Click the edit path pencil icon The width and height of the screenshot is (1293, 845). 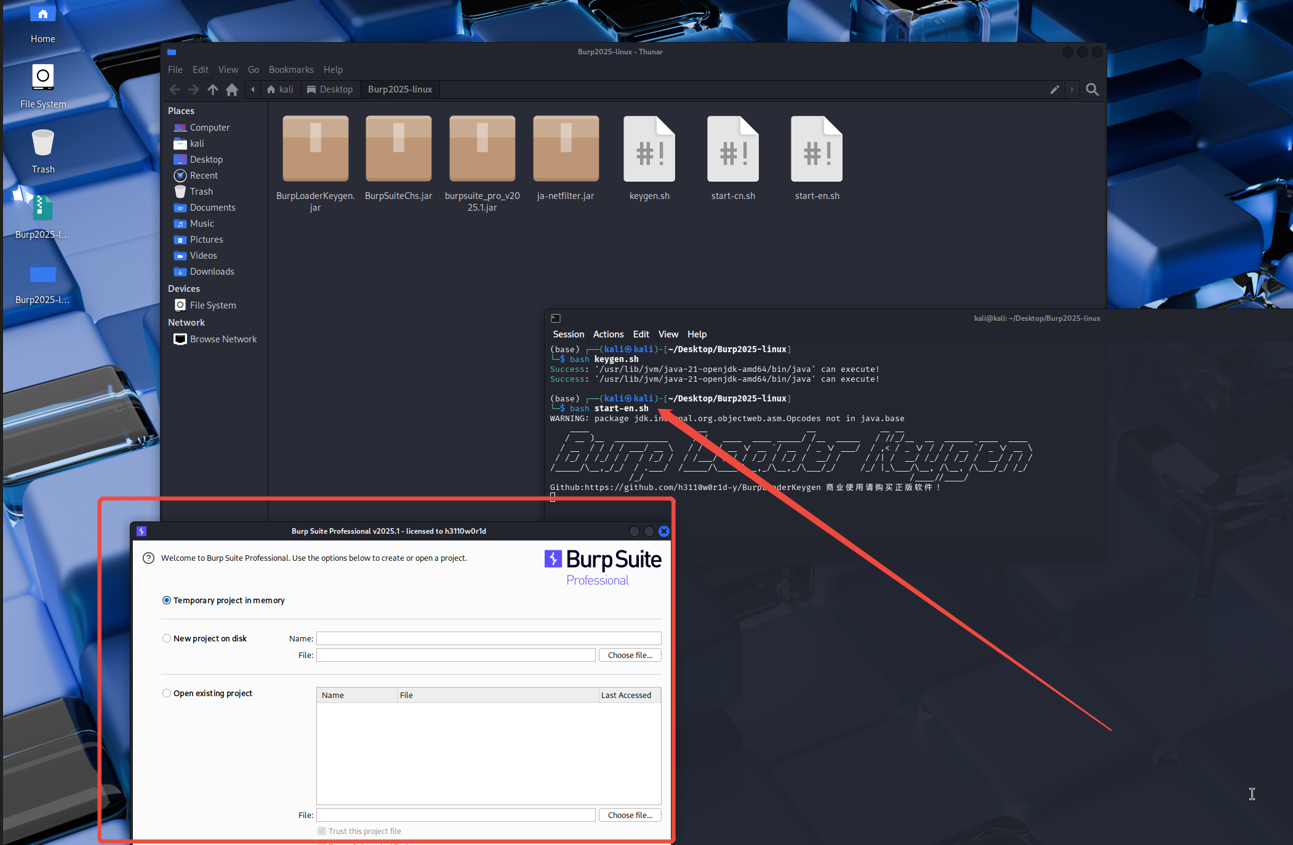[x=1054, y=90]
